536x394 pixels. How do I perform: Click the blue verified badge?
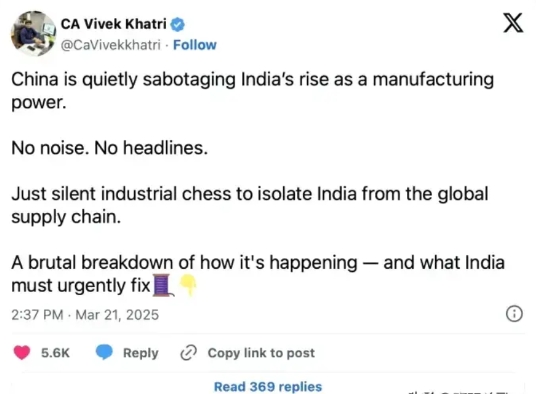click(177, 24)
